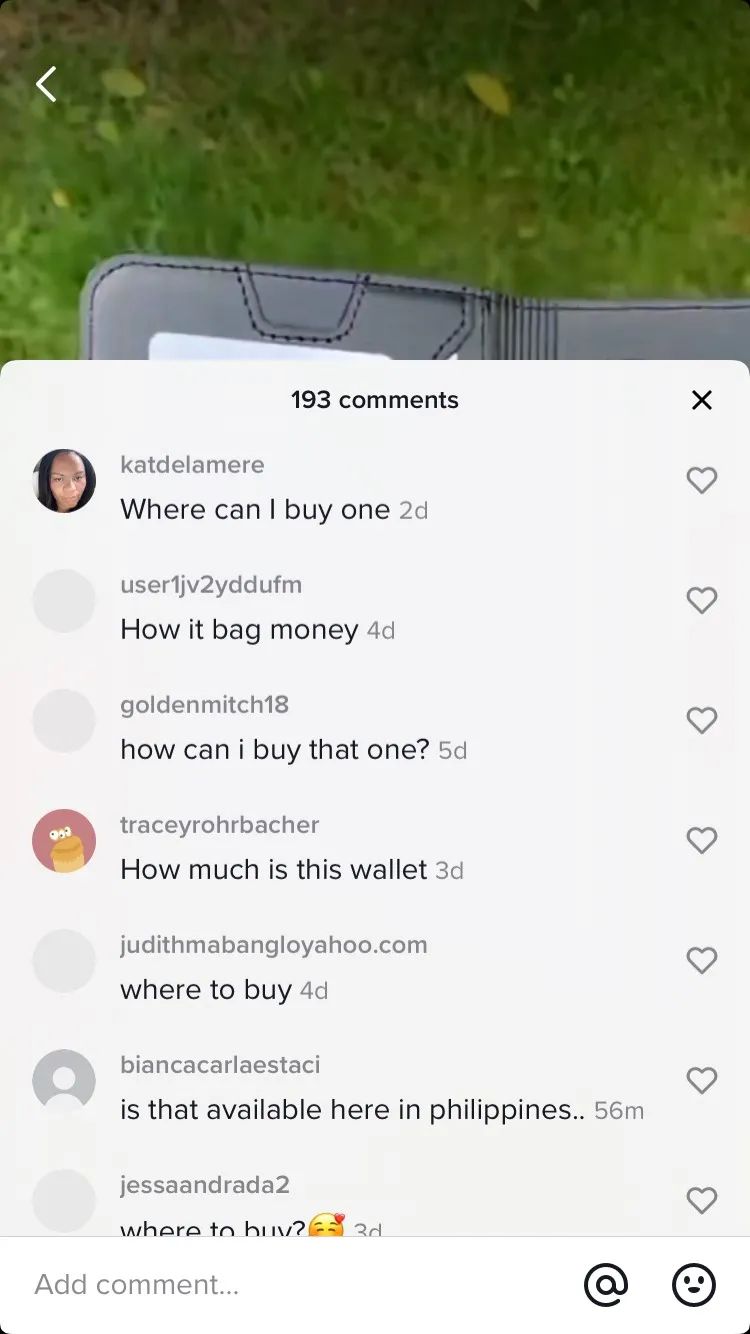Select the comment 'How it bag money'

click(239, 630)
